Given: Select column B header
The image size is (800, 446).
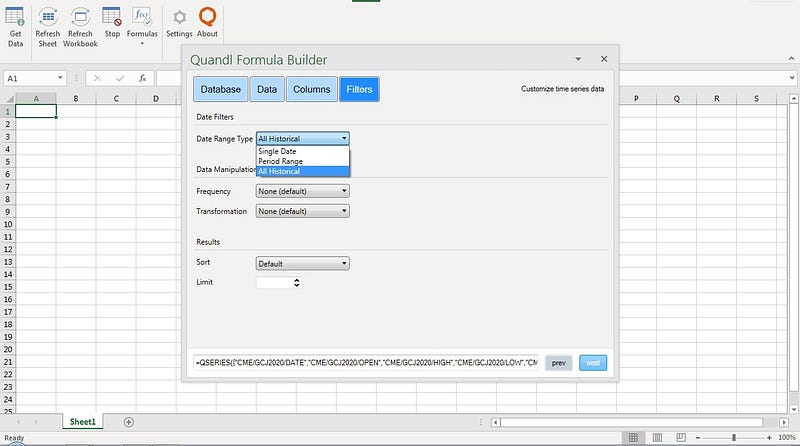Looking at the screenshot, I should click(76, 98).
